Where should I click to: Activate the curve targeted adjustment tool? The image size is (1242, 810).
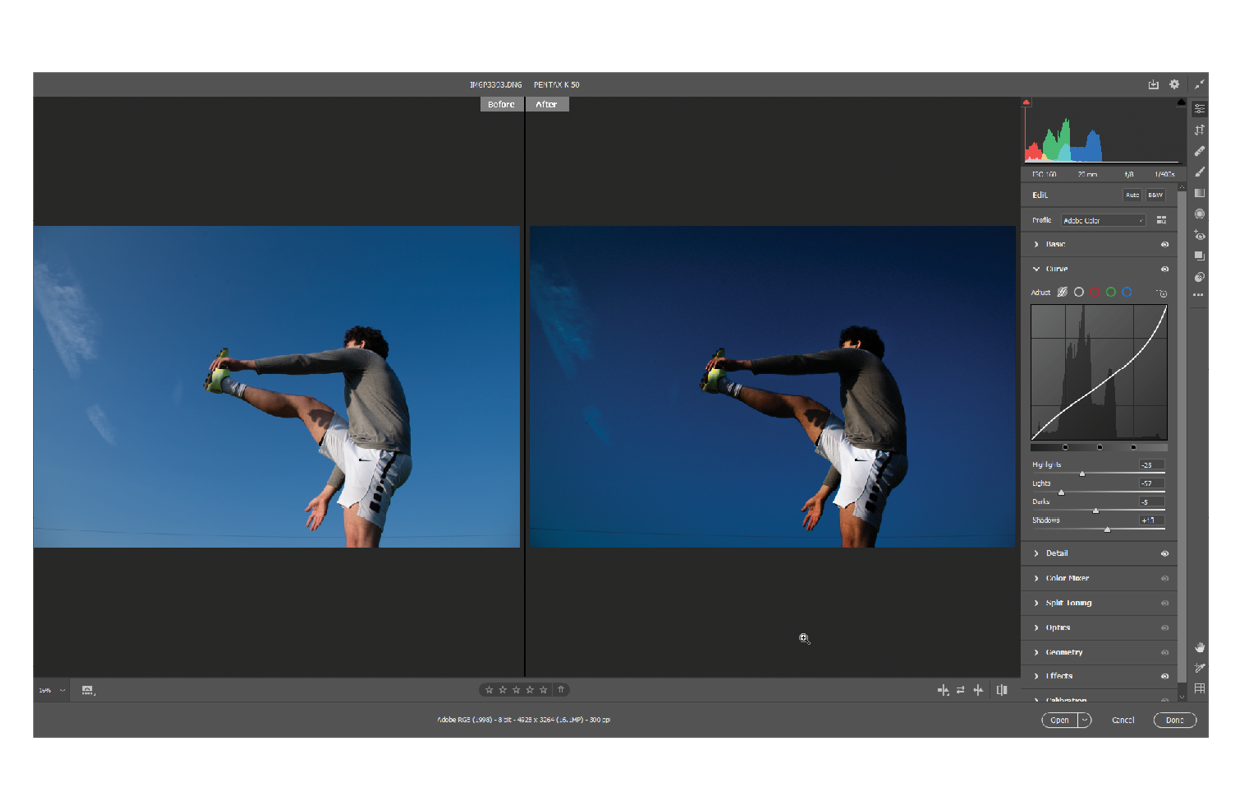[x=1161, y=293]
